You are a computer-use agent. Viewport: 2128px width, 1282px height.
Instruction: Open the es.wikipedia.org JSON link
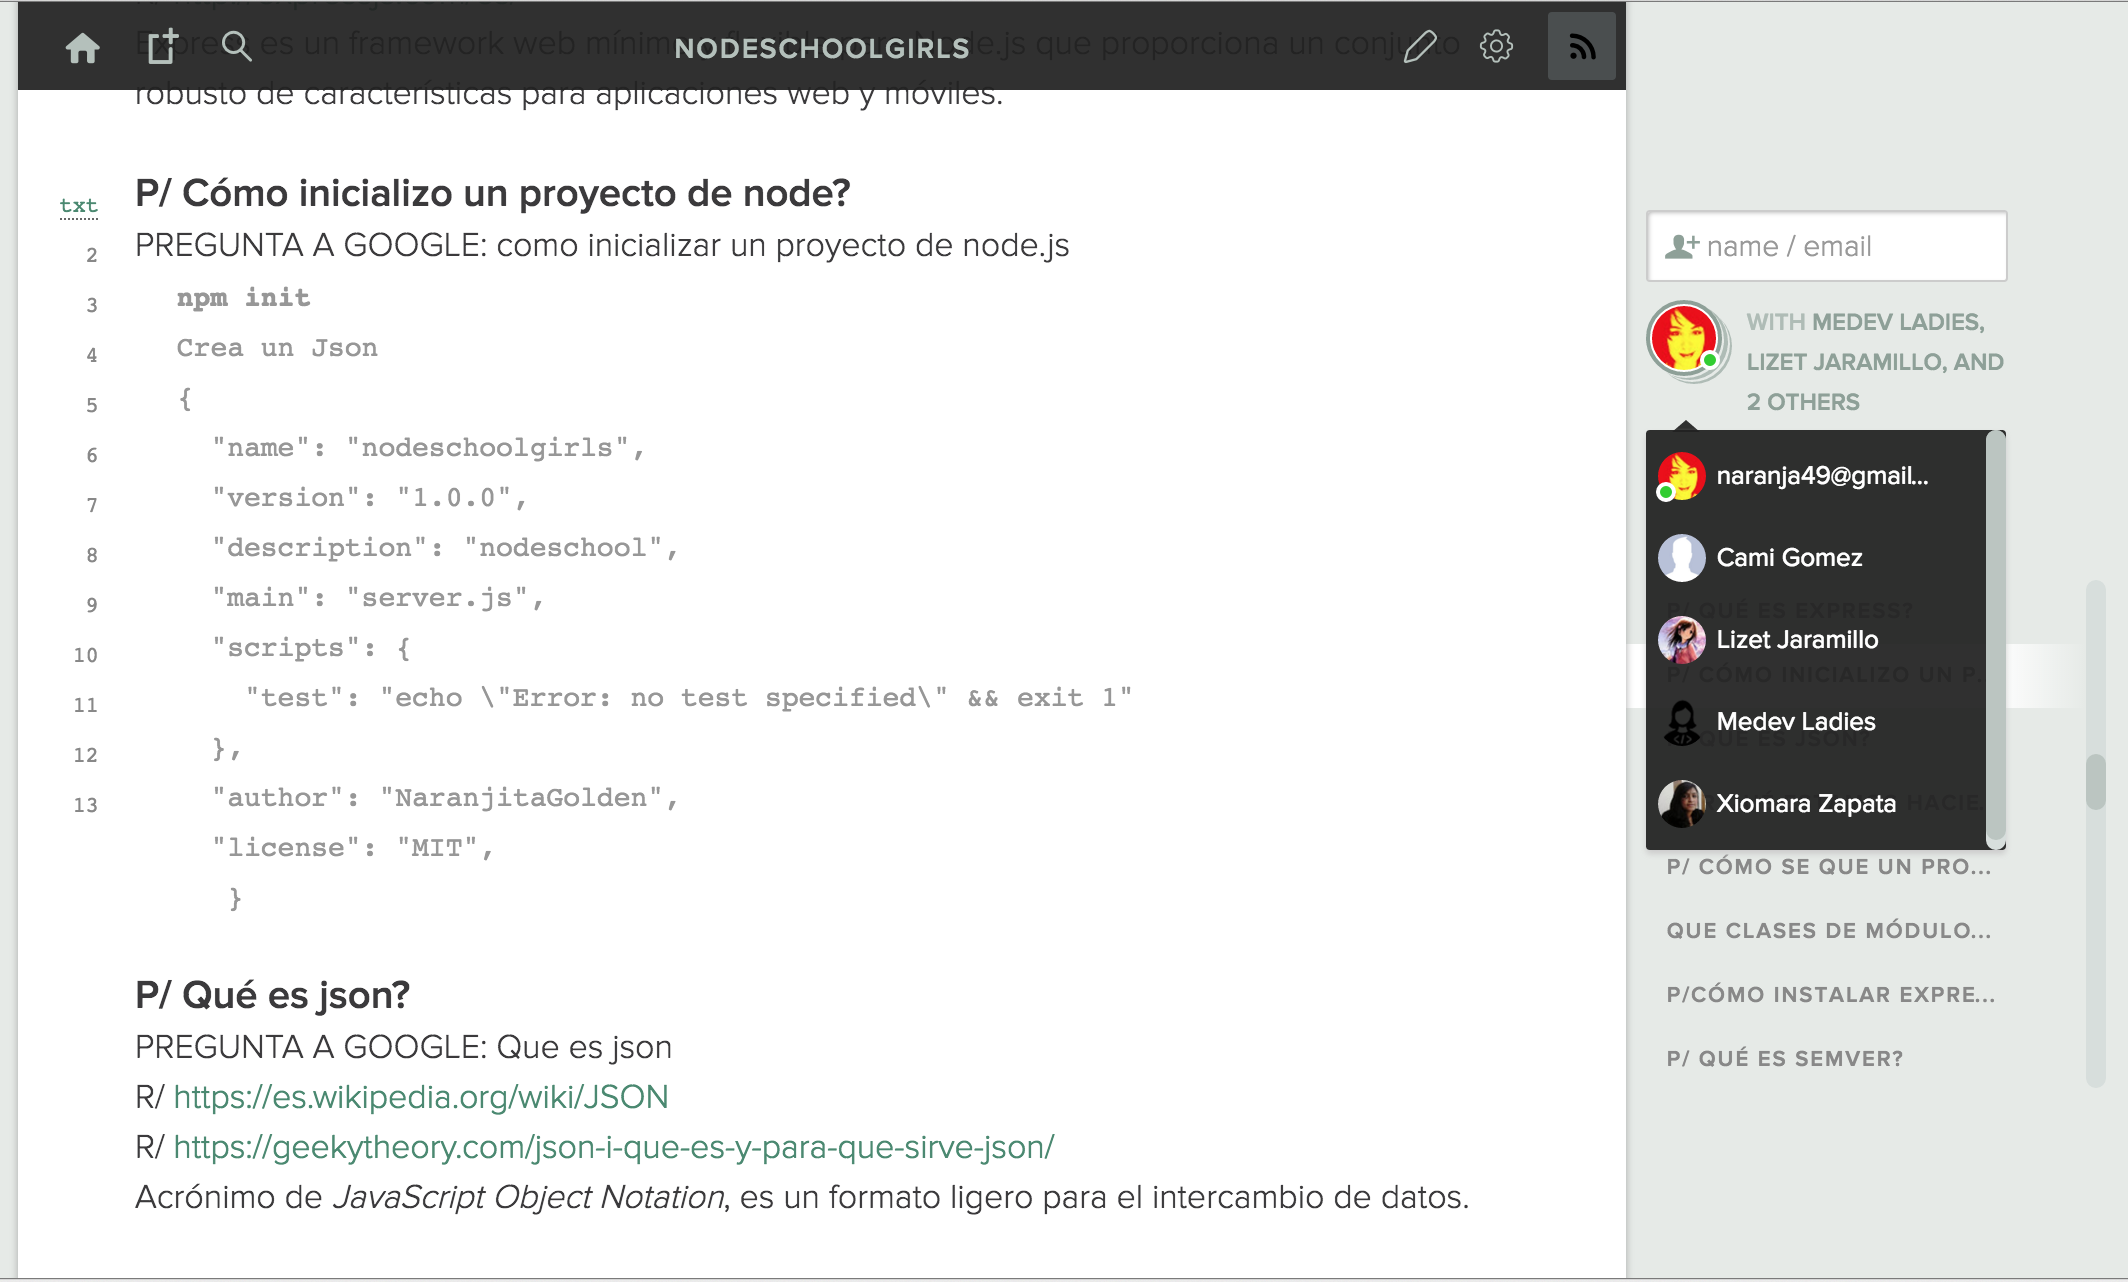[420, 1097]
